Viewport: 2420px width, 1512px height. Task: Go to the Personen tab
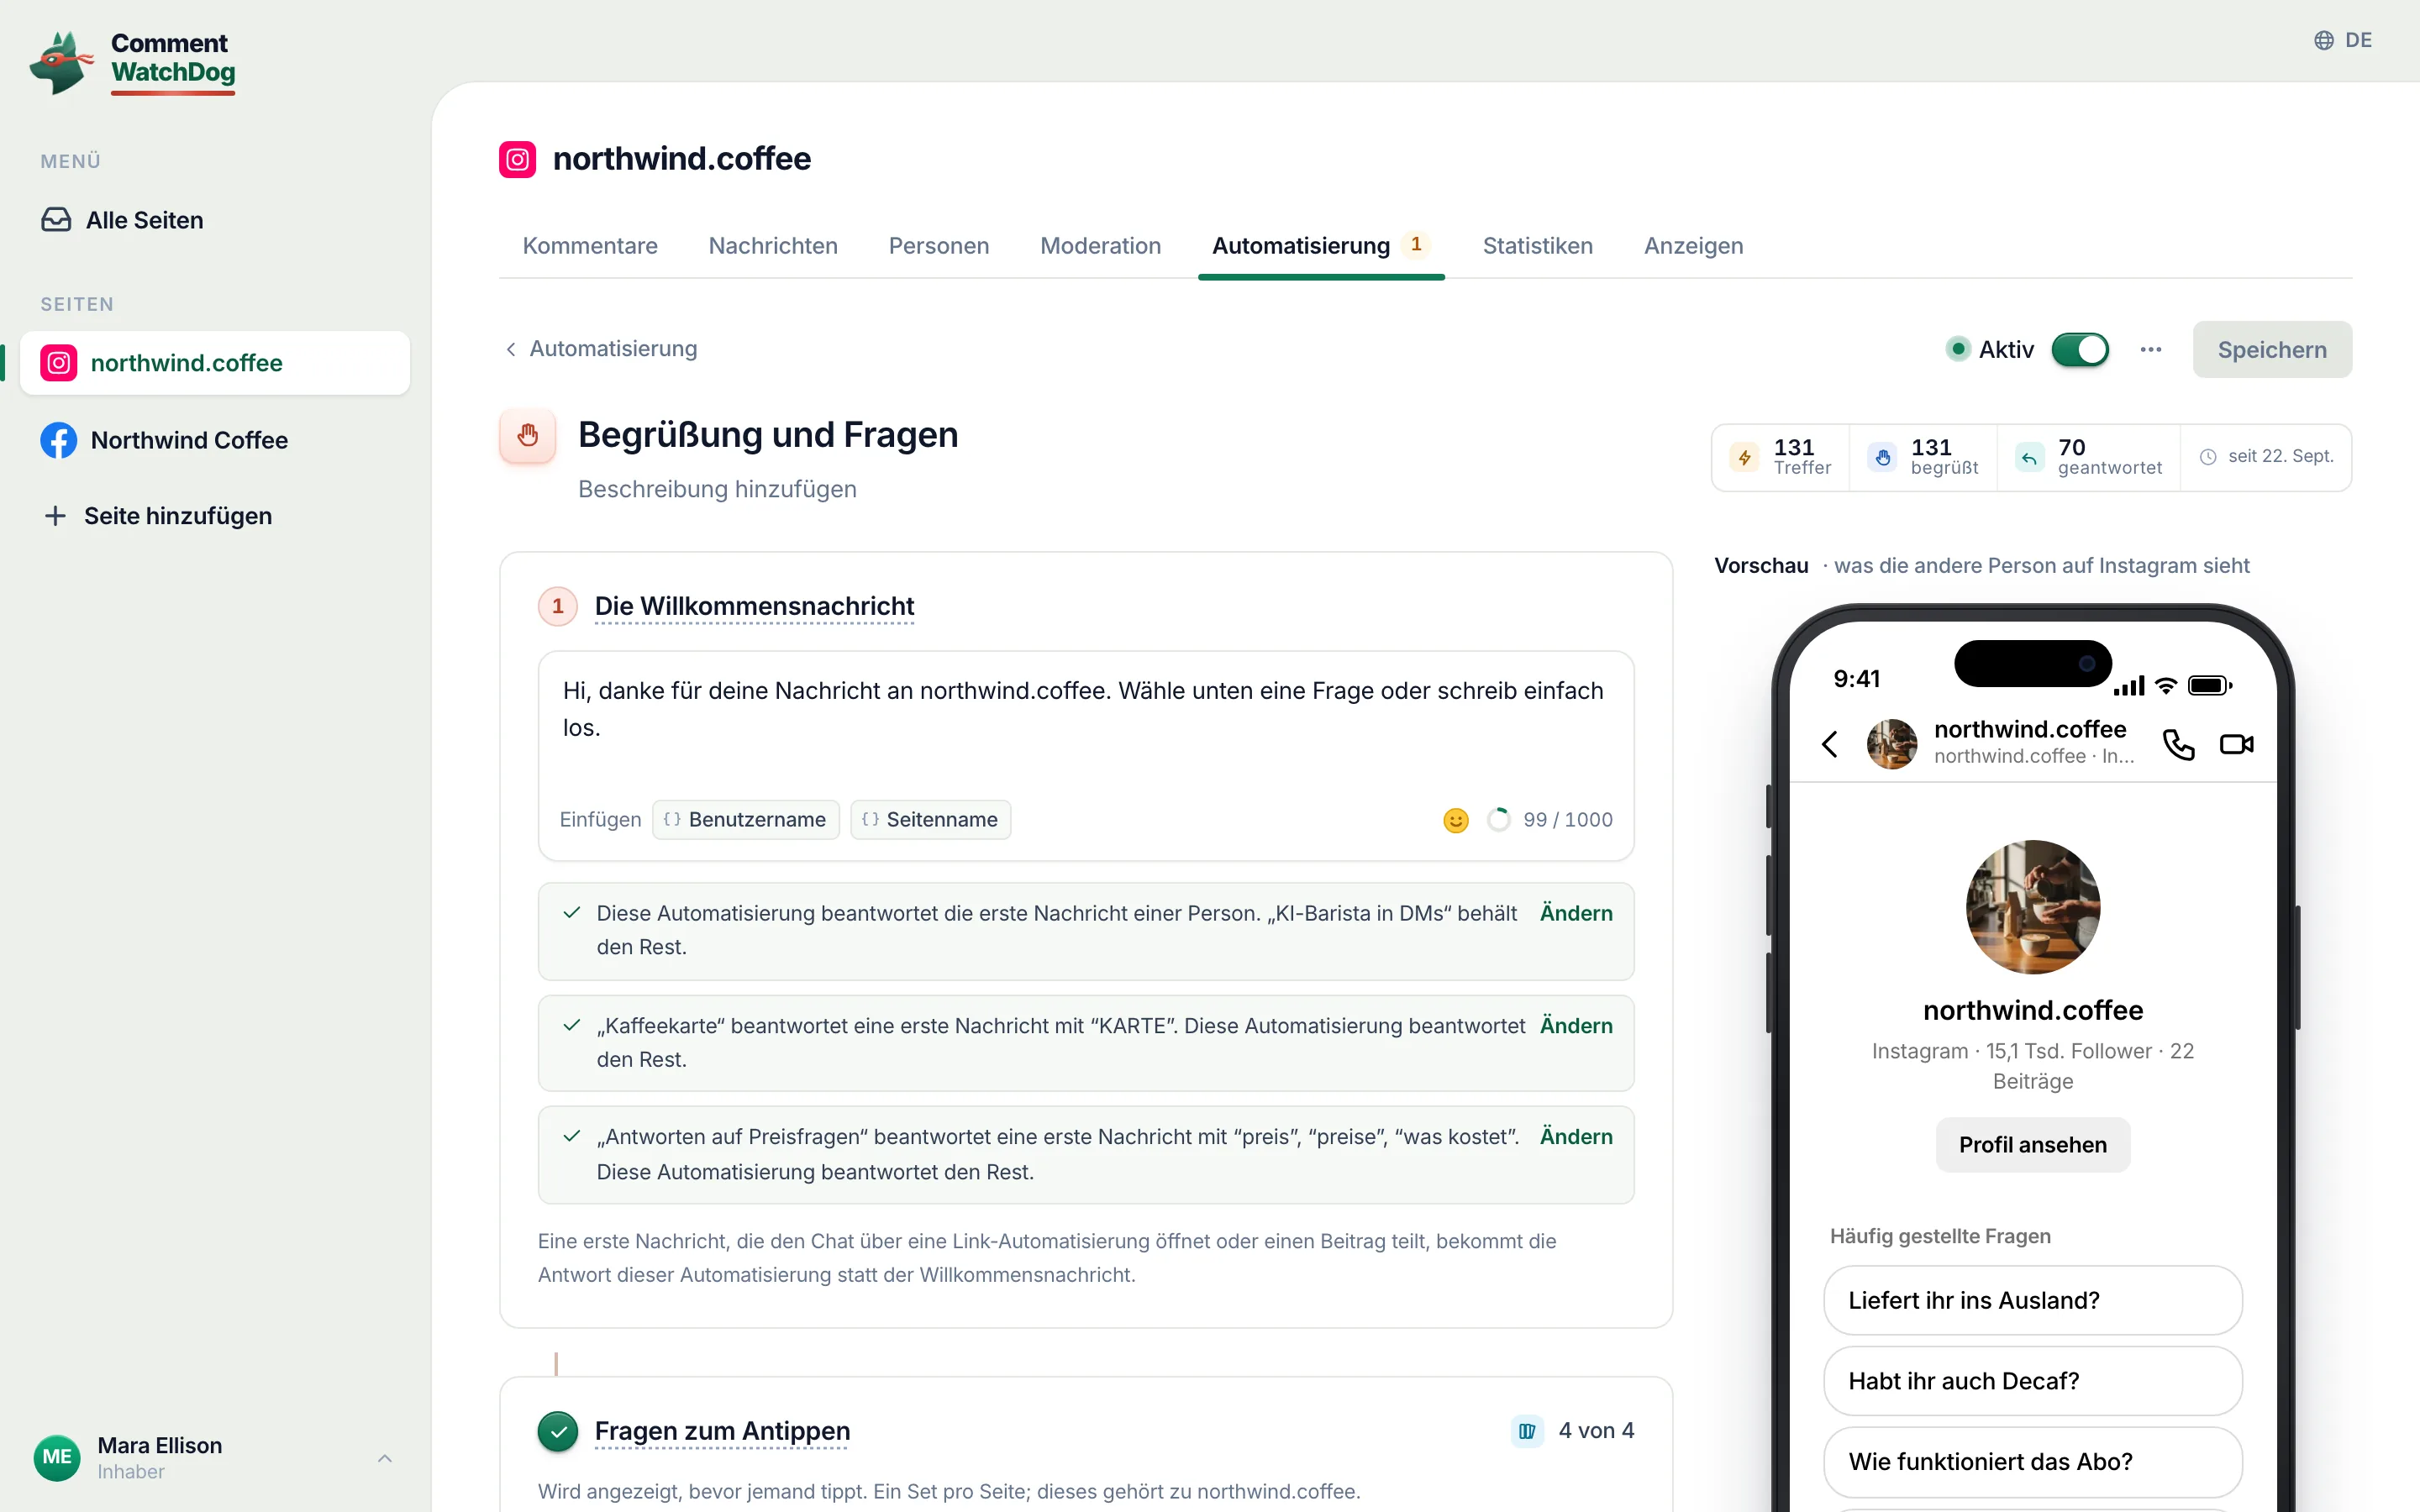pyautogui.click(x=939, y=246)
